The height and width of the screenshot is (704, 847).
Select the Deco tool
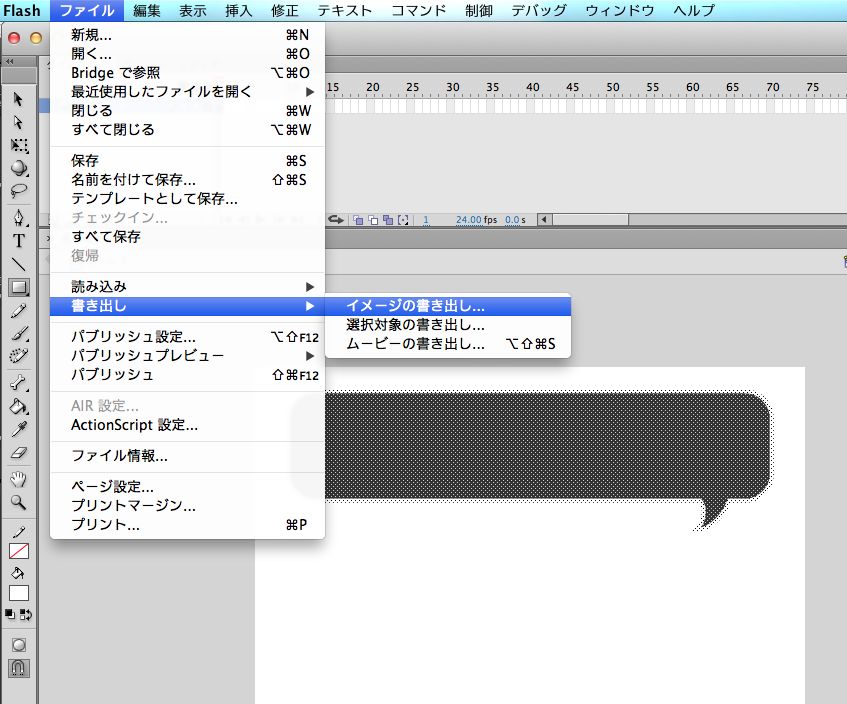(19, 356)
